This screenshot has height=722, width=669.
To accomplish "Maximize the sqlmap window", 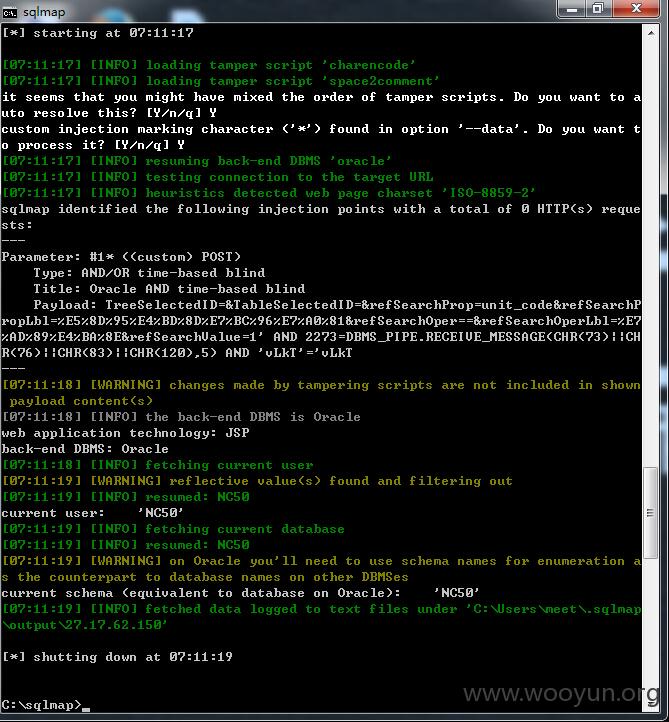I will point(599,8).
